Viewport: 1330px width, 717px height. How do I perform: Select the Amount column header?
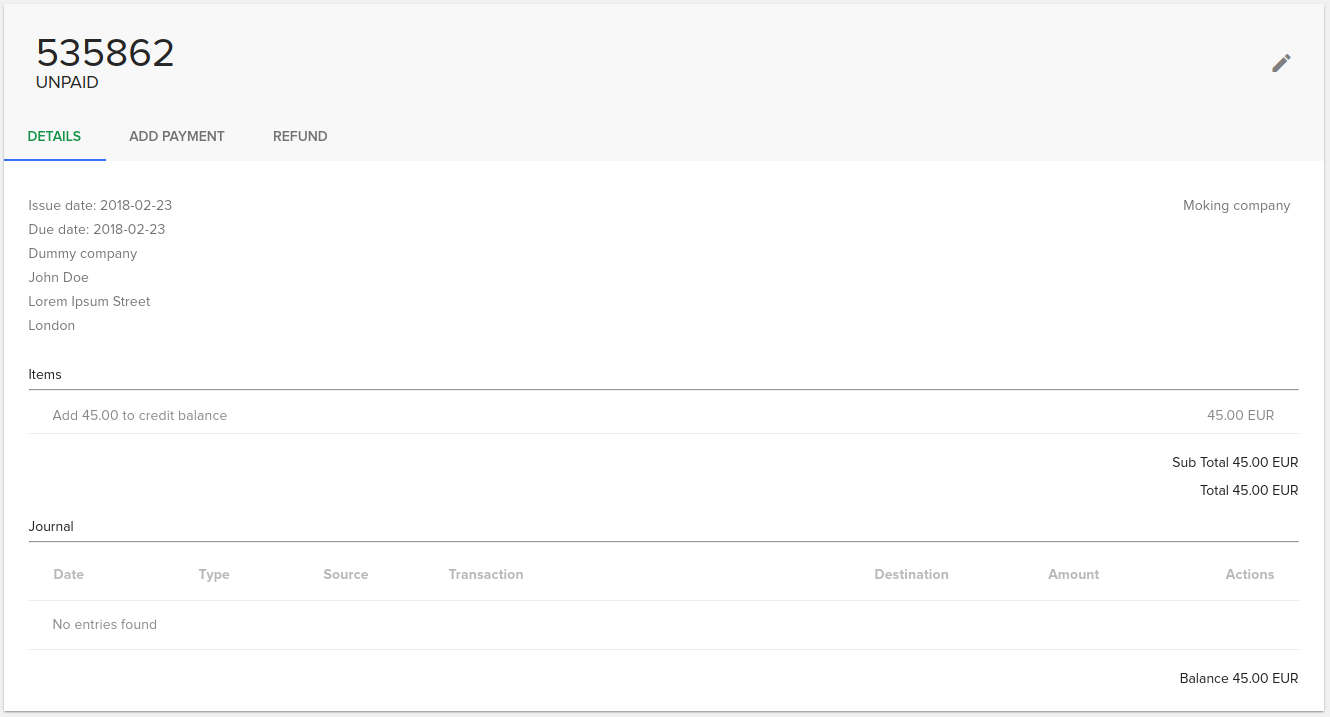click(x=1073, y=574)
